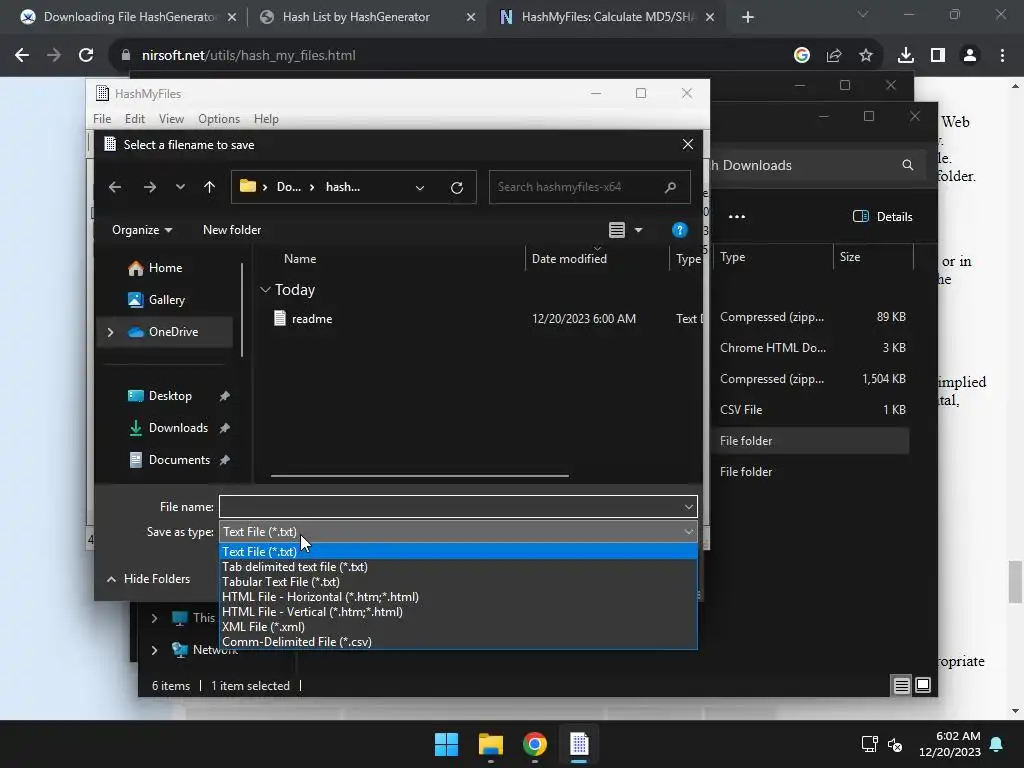Viewport: 1024px width, 768px height.
Task: Go back in save dialog
Action: tap(115, 187)
